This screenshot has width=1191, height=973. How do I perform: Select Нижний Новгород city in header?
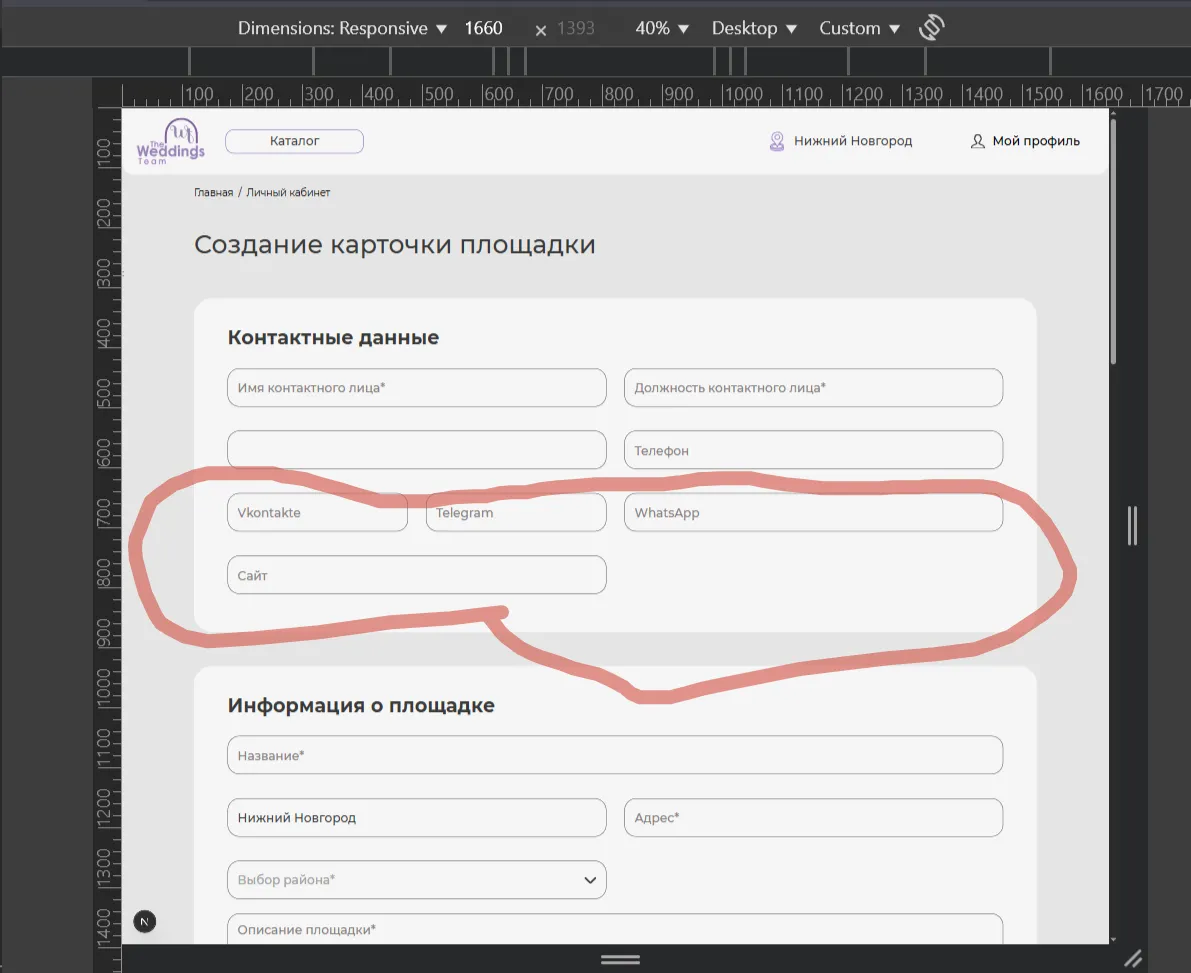852,141
